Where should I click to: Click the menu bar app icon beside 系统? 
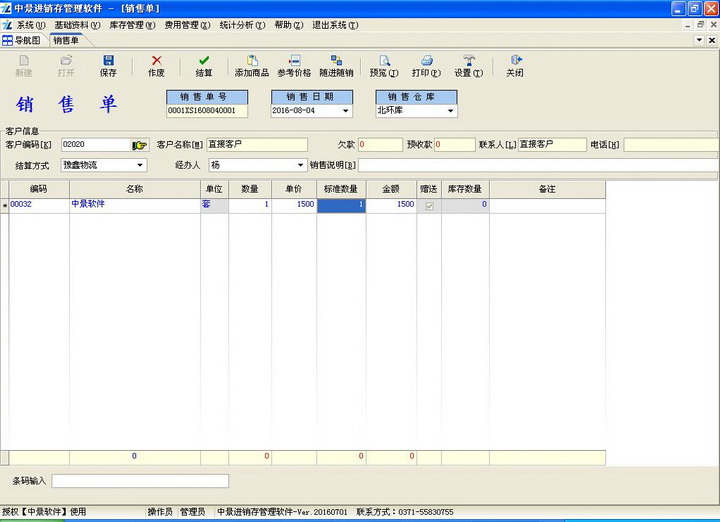pos(7,25)
